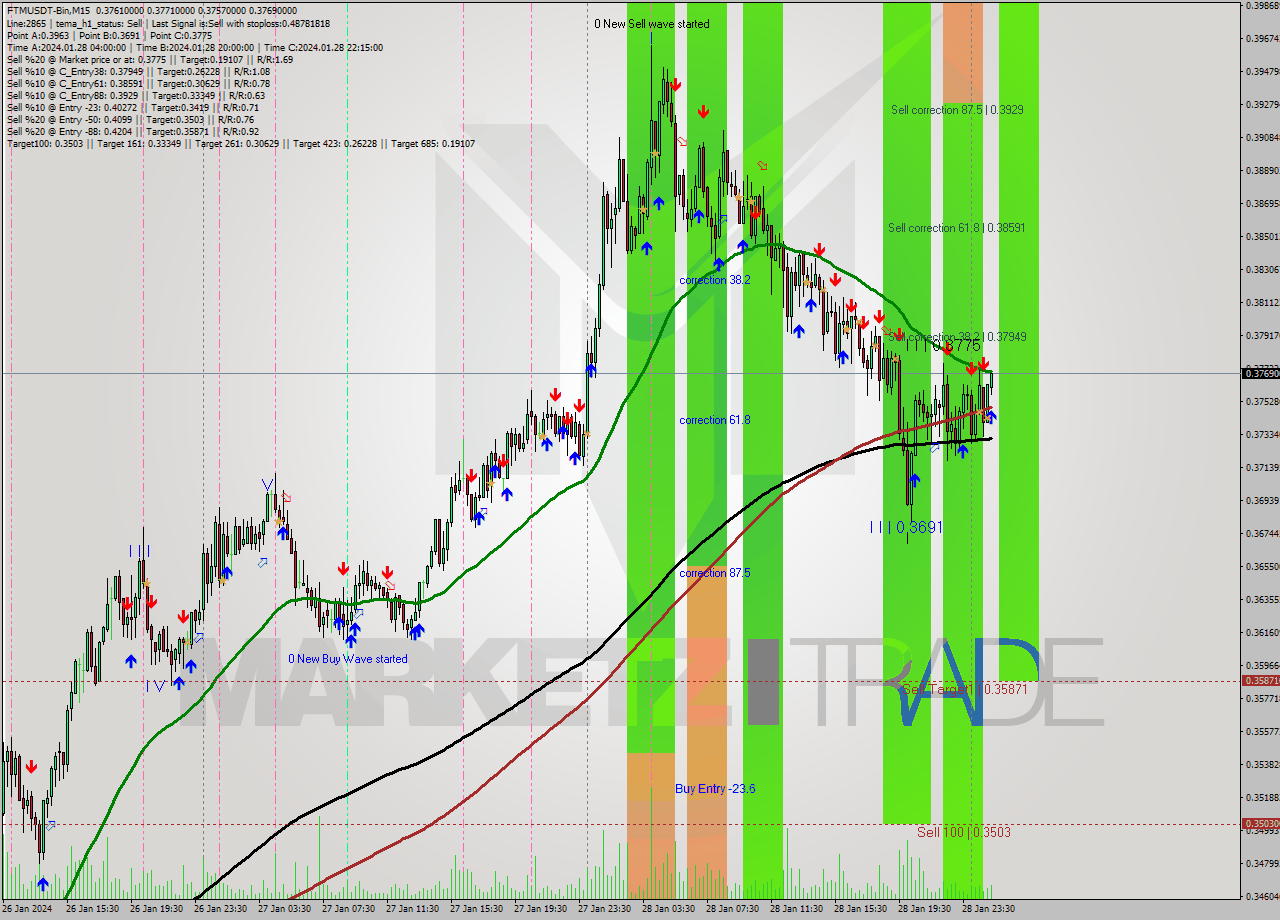This screenshot has height=920, width=1280.
Task: Click the current price tag 0.37690
Action: [x=1261, y=373]
